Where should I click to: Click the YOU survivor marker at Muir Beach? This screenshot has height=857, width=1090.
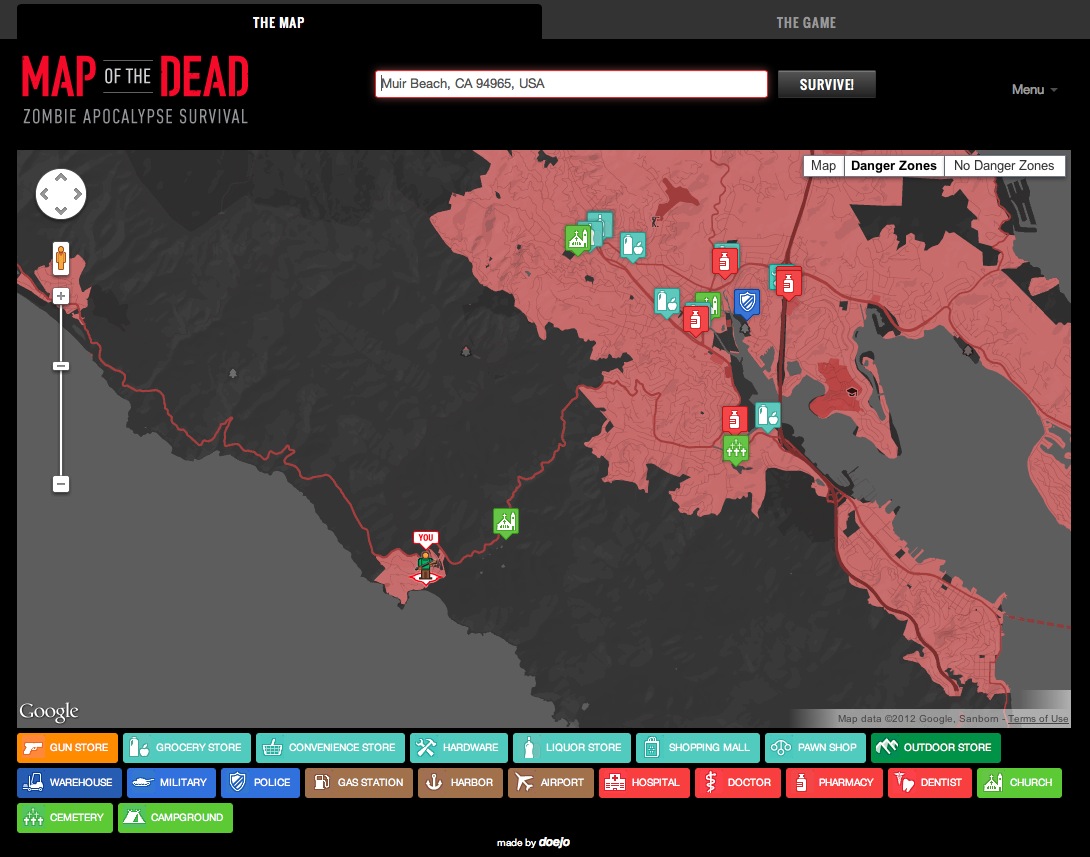(x=426, y=562)
